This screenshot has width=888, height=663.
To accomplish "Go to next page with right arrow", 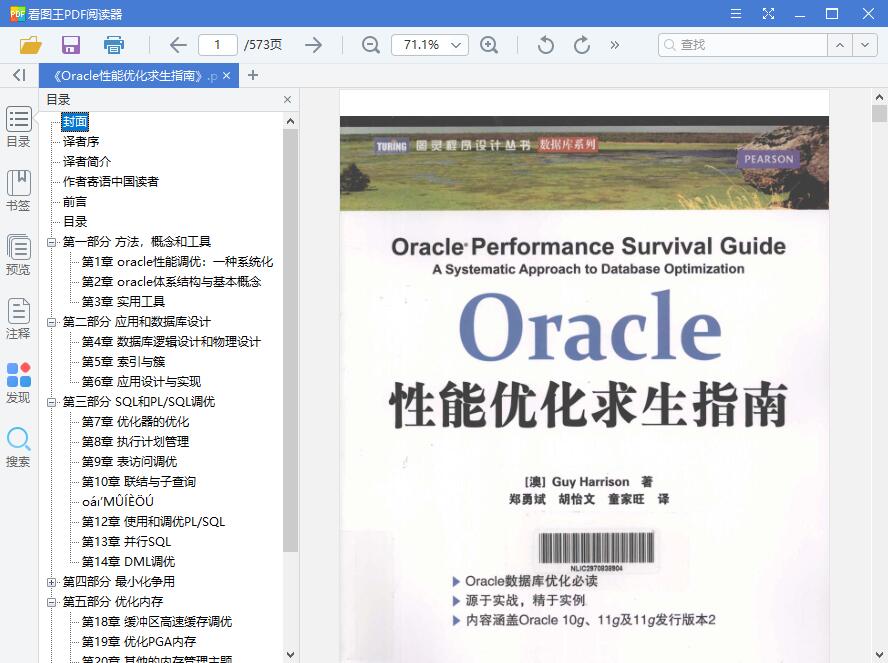I will click(x=313, y=45).
